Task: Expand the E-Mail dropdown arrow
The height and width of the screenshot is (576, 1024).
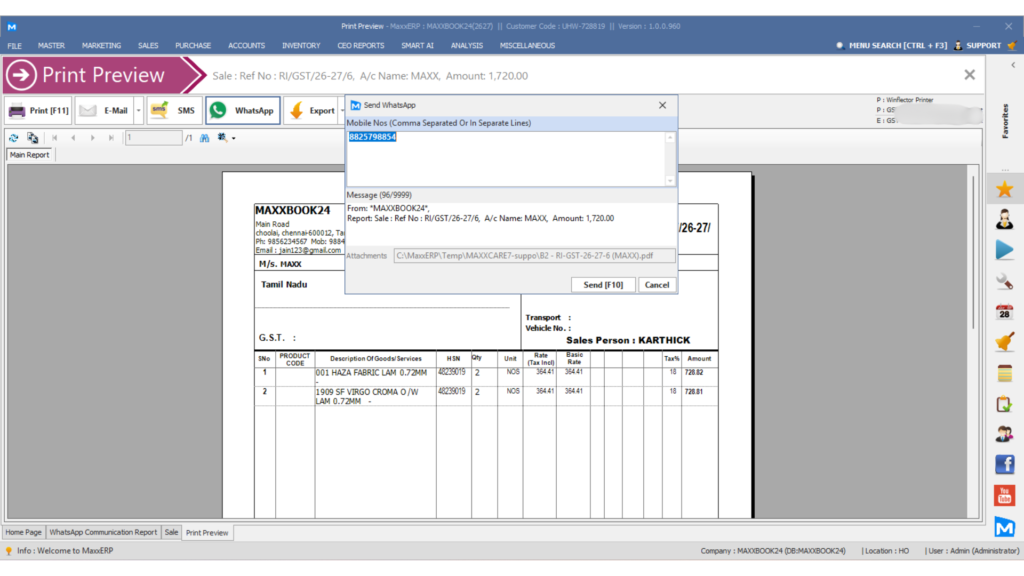Action: 138,110
